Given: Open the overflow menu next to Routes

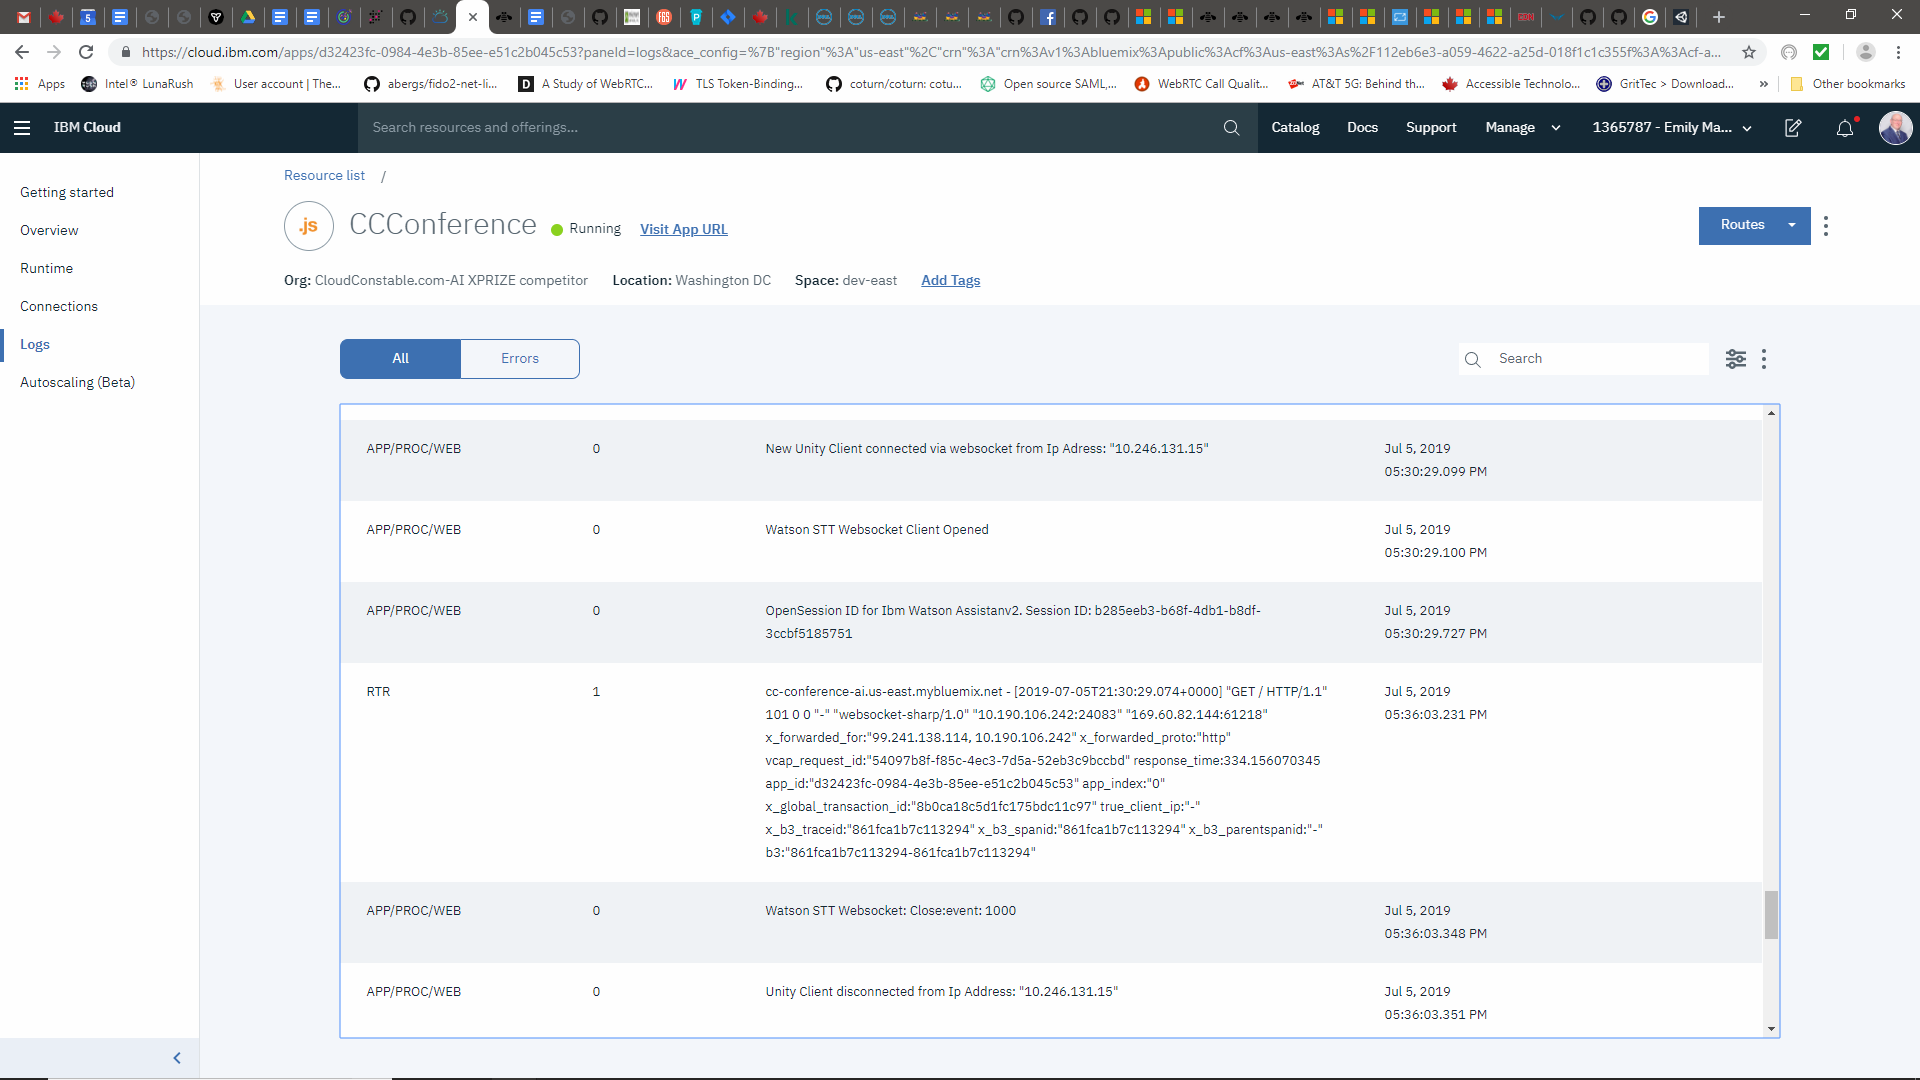Looking at the screenshot, I should 1827,225.
